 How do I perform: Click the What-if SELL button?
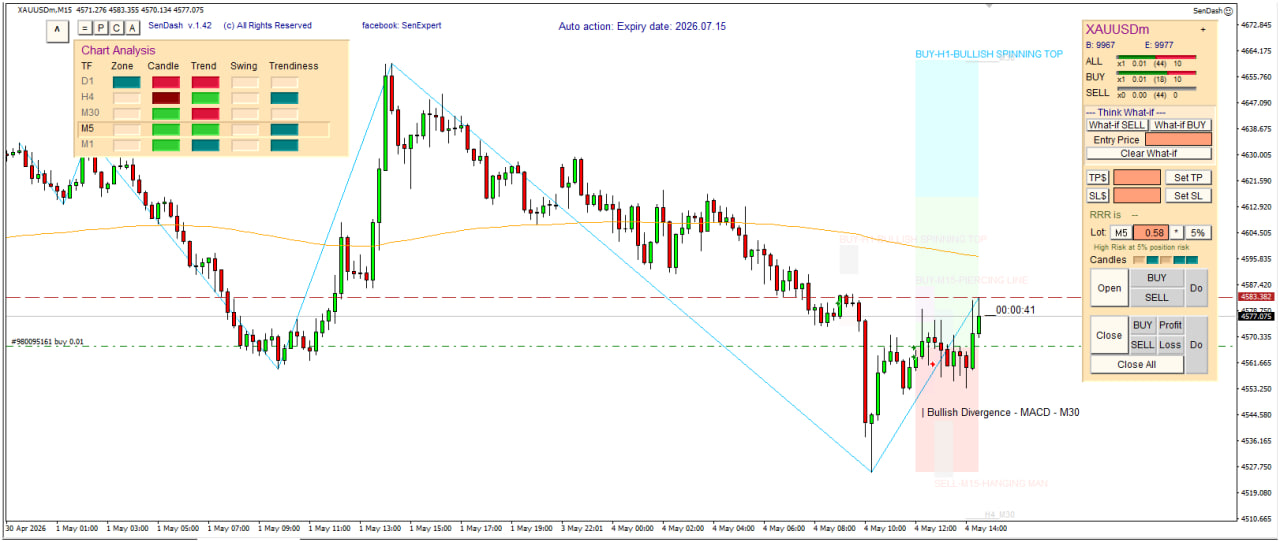click(1117, 125)
